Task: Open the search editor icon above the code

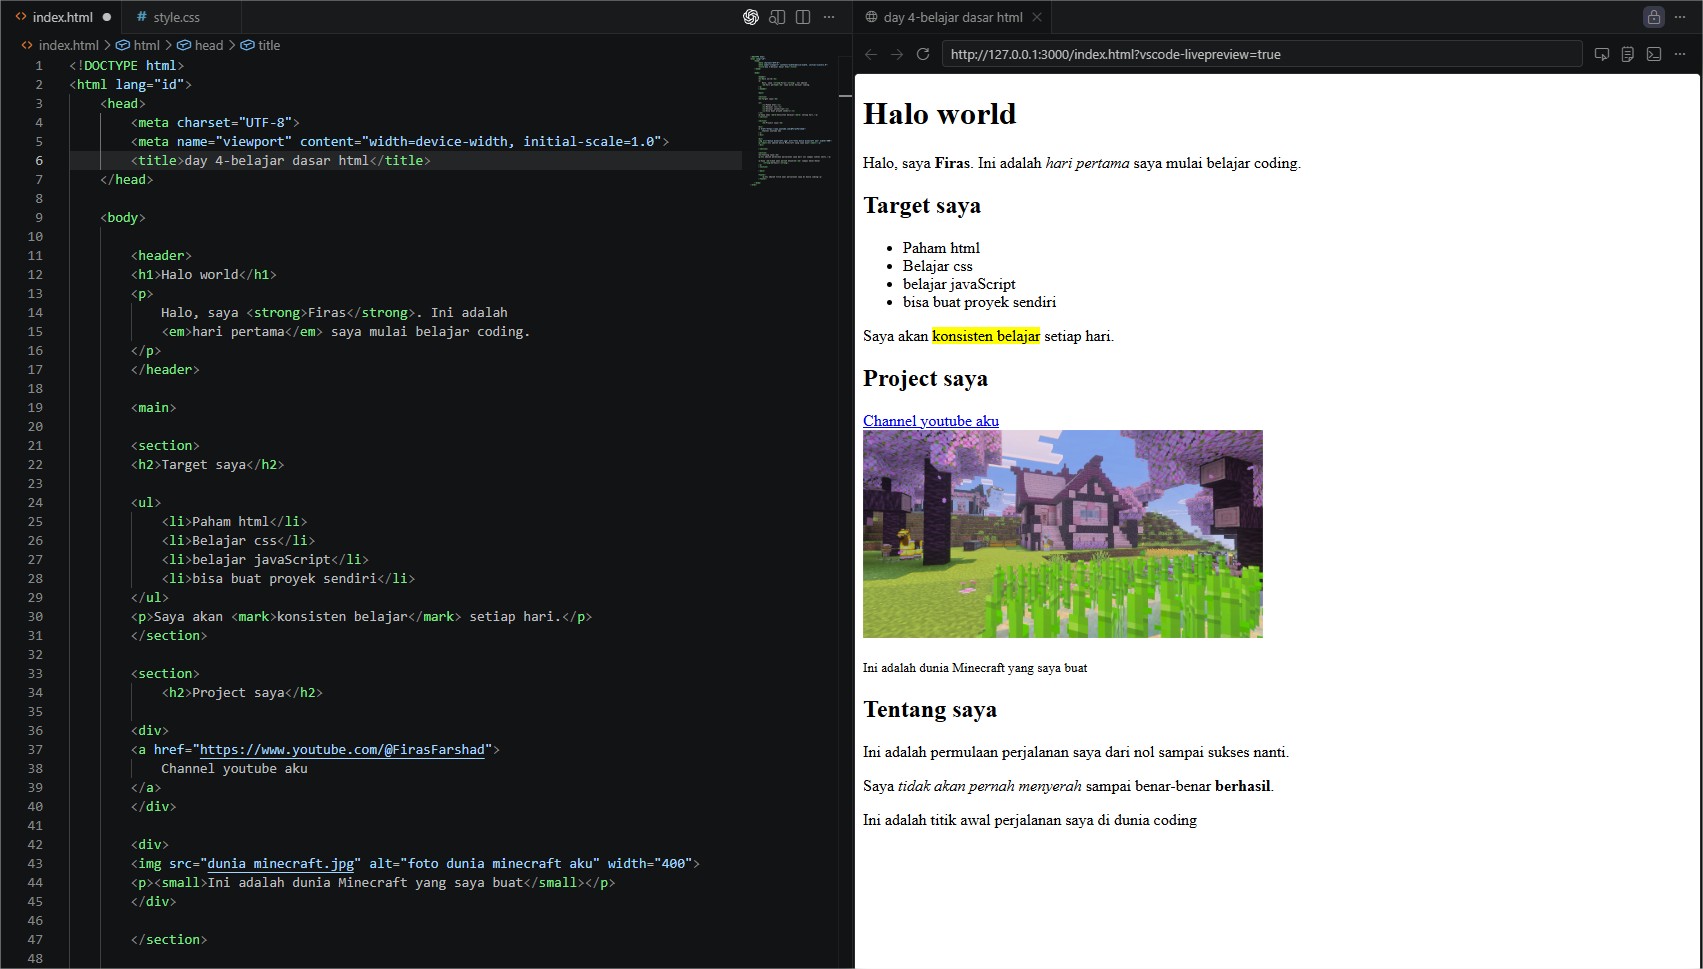Action: [x=777, y=17]
